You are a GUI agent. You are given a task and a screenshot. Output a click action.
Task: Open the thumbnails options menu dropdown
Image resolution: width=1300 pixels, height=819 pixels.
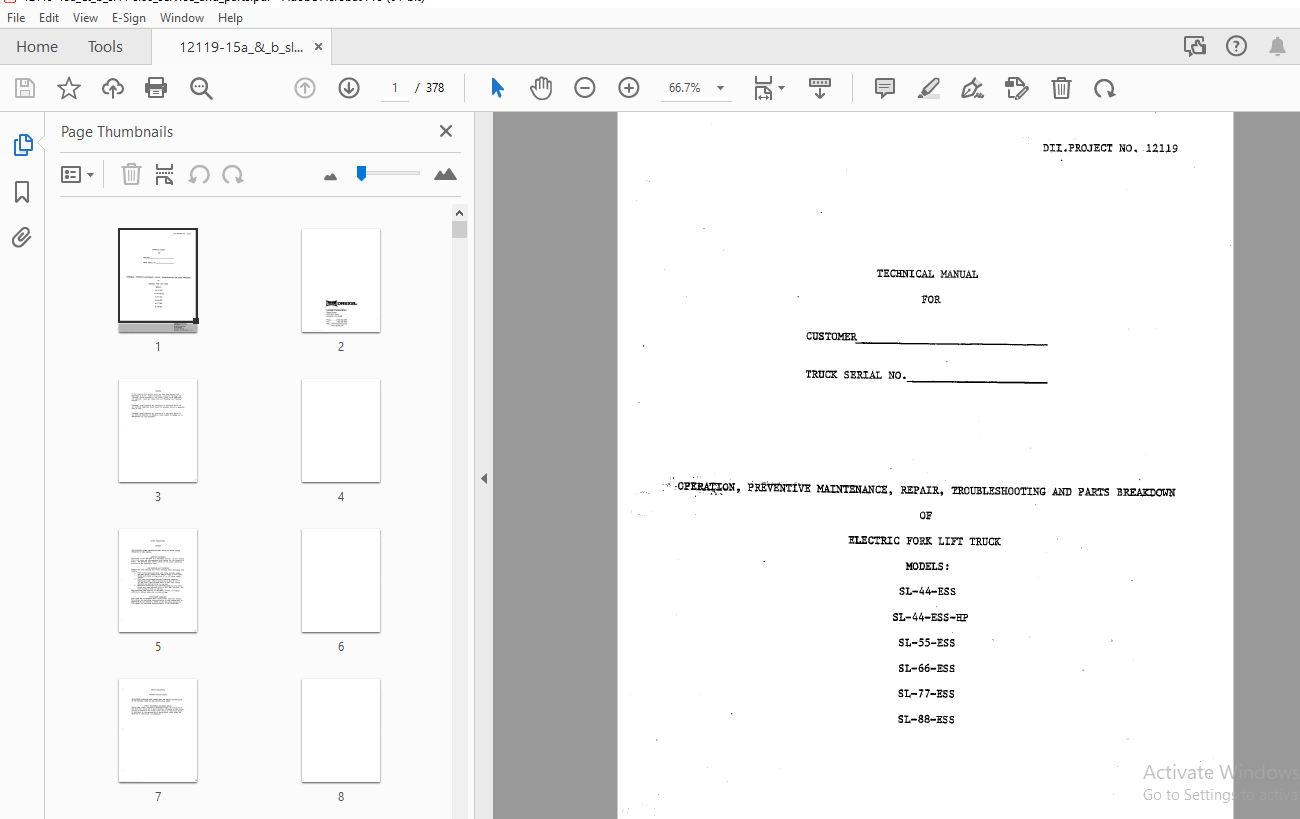pos(77,175)
